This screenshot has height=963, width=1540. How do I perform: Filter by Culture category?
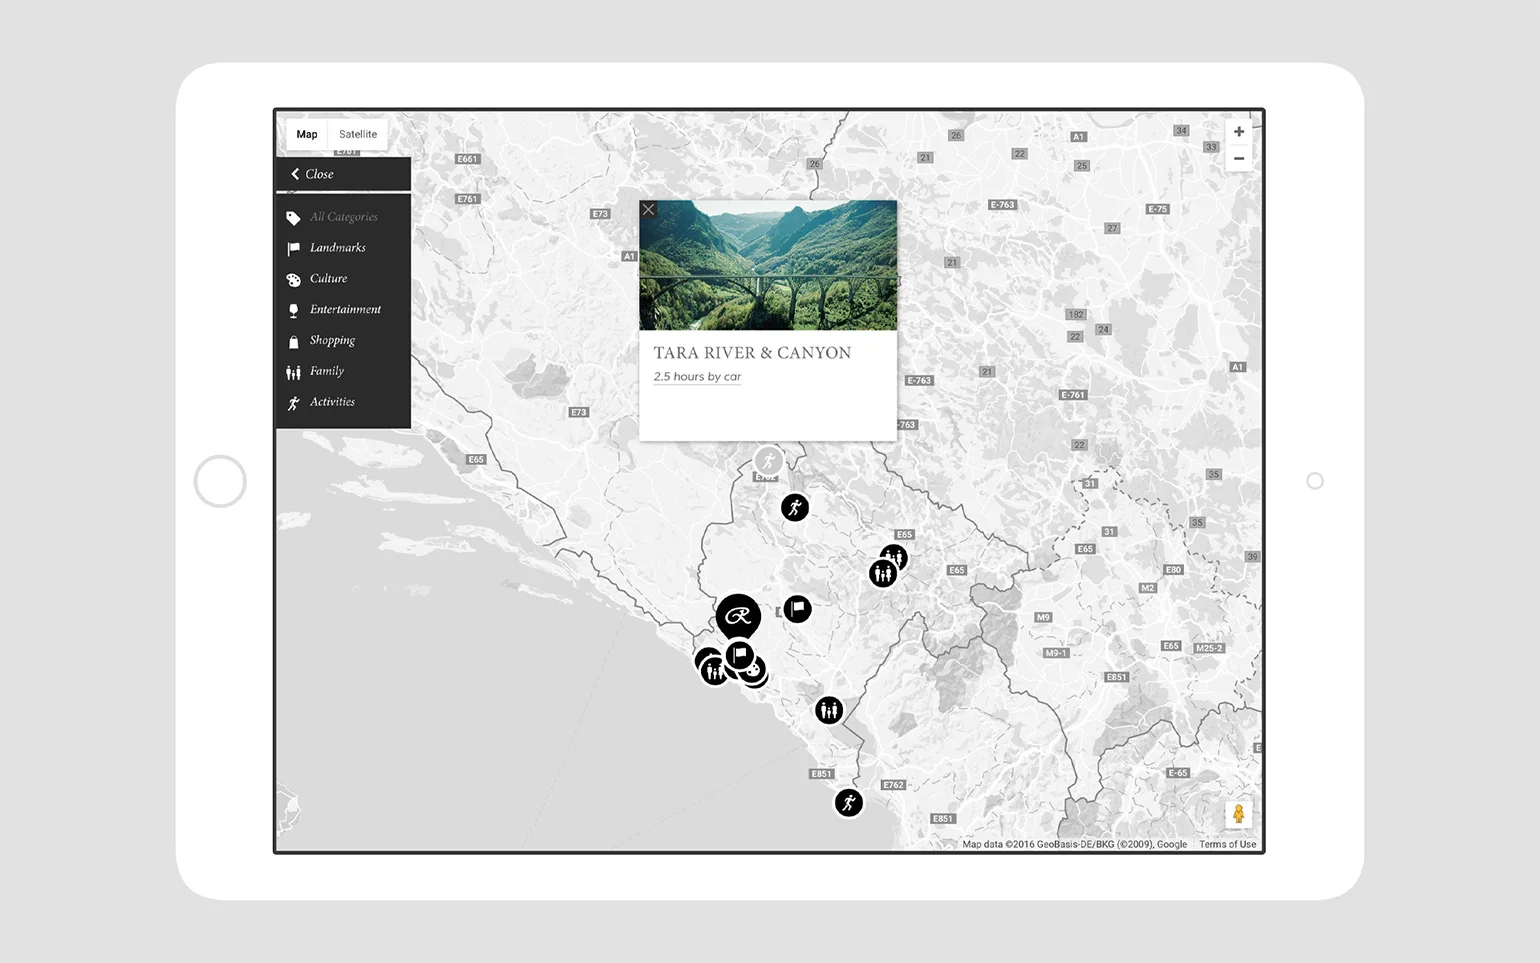click(328, 279)
